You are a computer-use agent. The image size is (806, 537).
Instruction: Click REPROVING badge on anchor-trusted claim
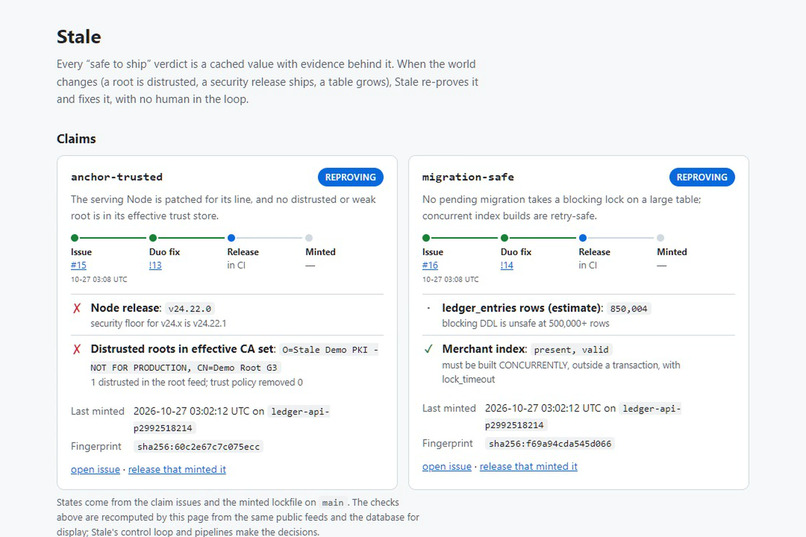pos(351,177)
